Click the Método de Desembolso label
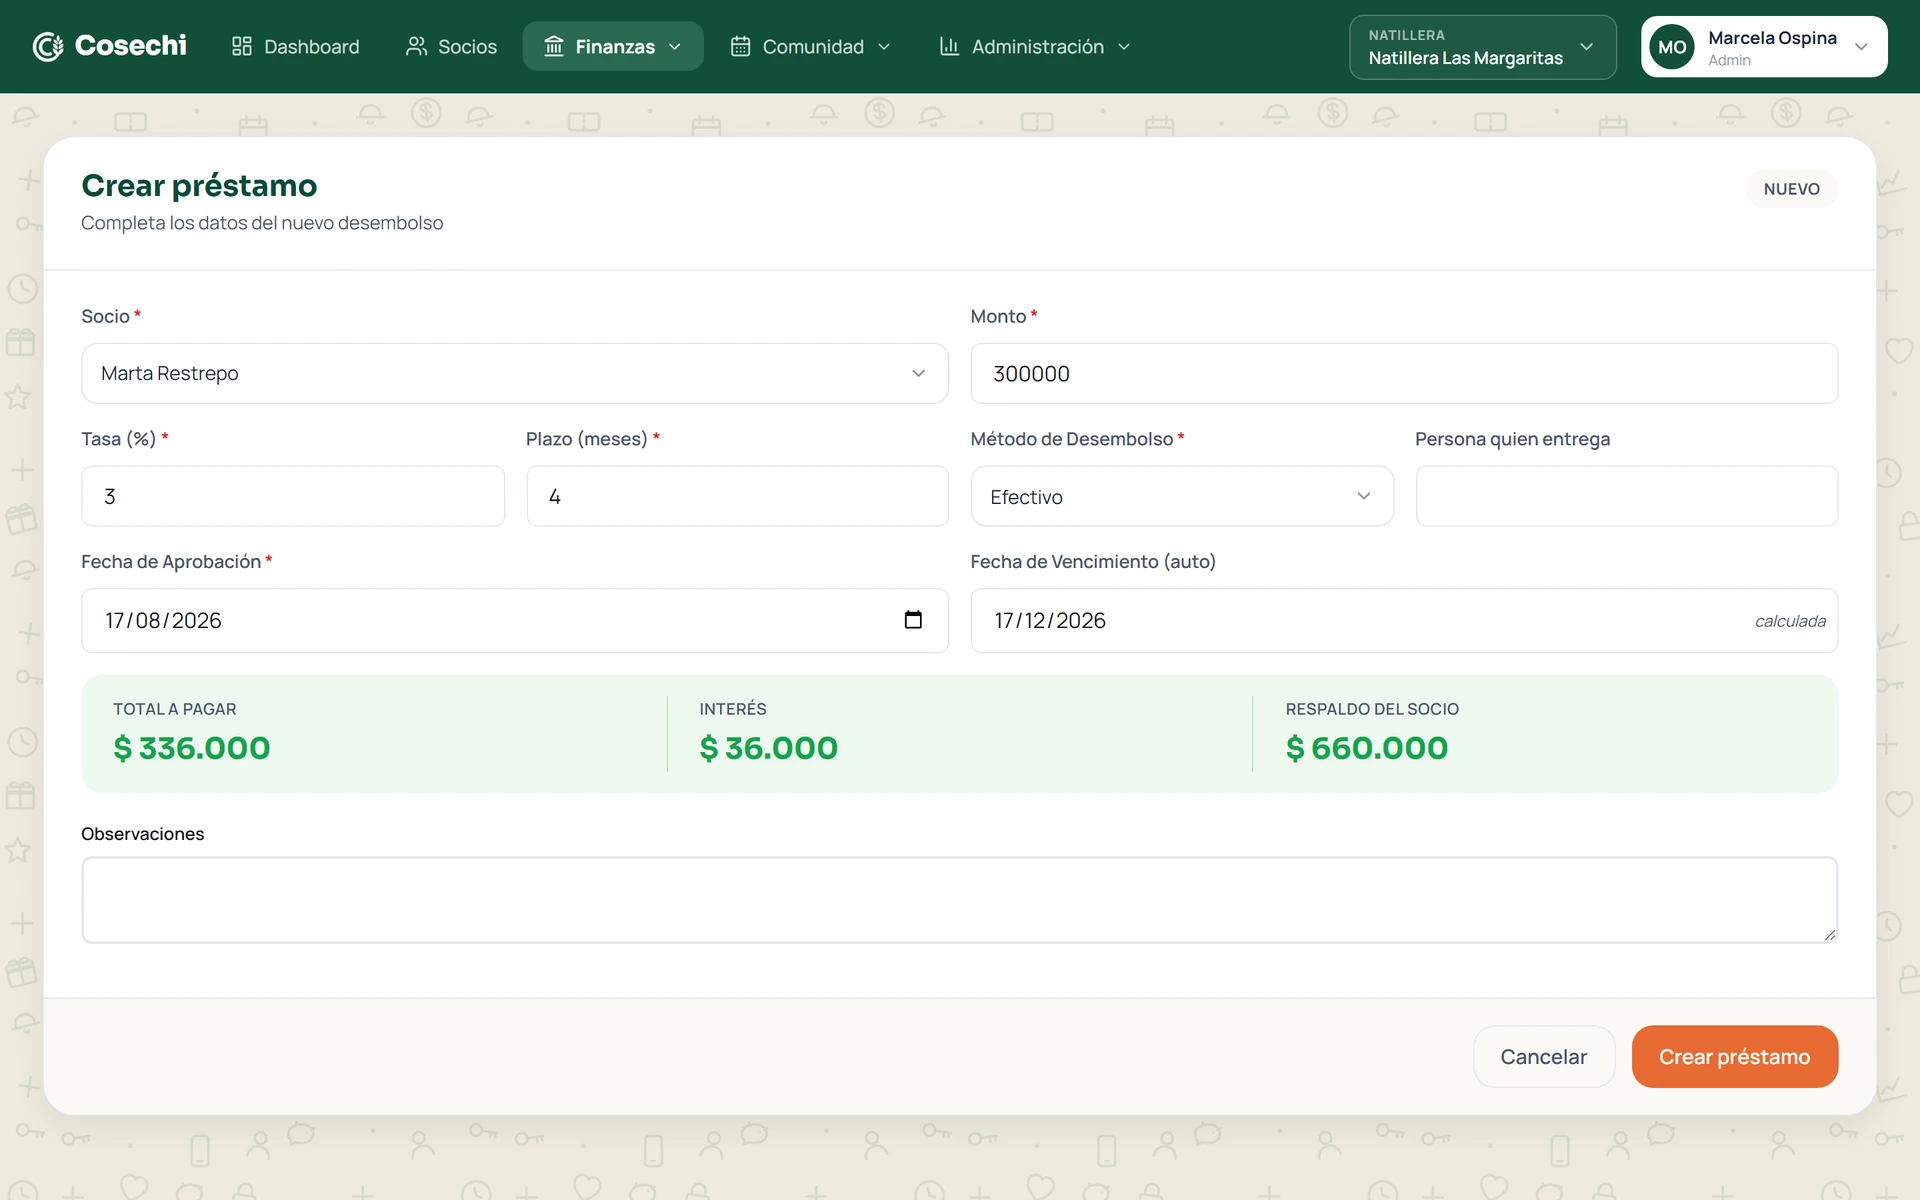1920x1200 pixels. pos(1072,439)
